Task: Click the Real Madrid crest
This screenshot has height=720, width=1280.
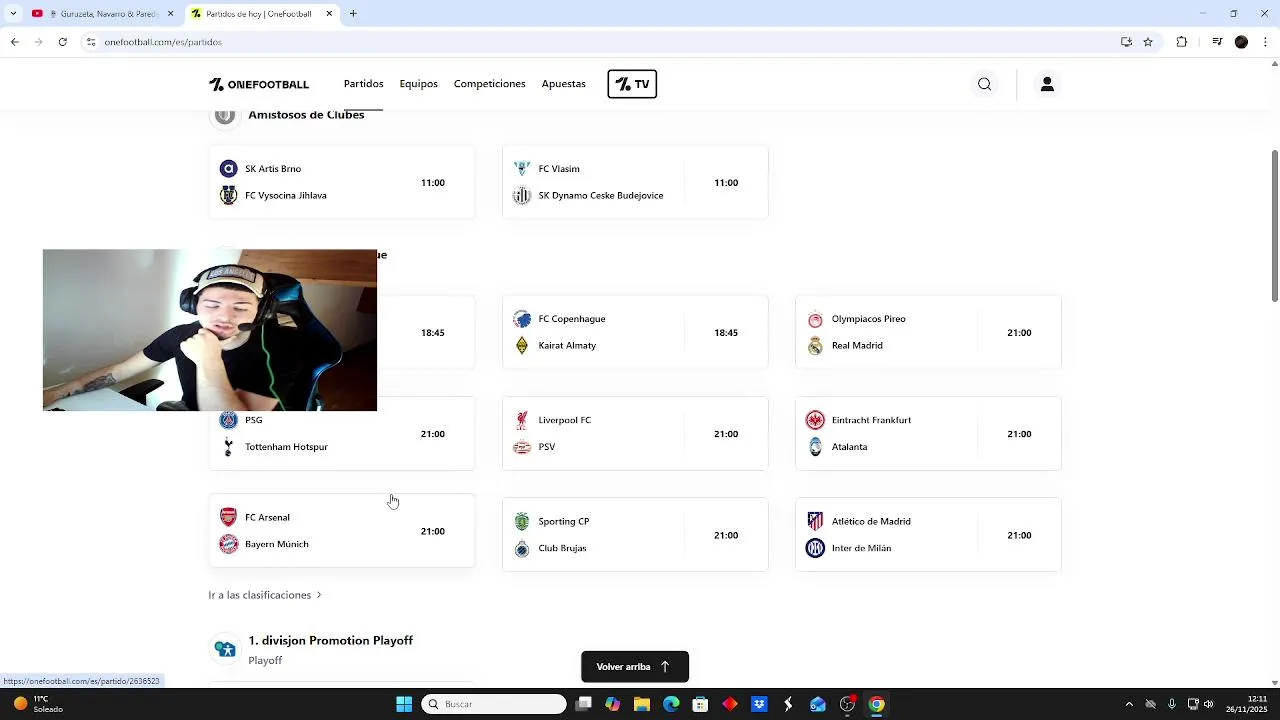Action: click(815, 346)
